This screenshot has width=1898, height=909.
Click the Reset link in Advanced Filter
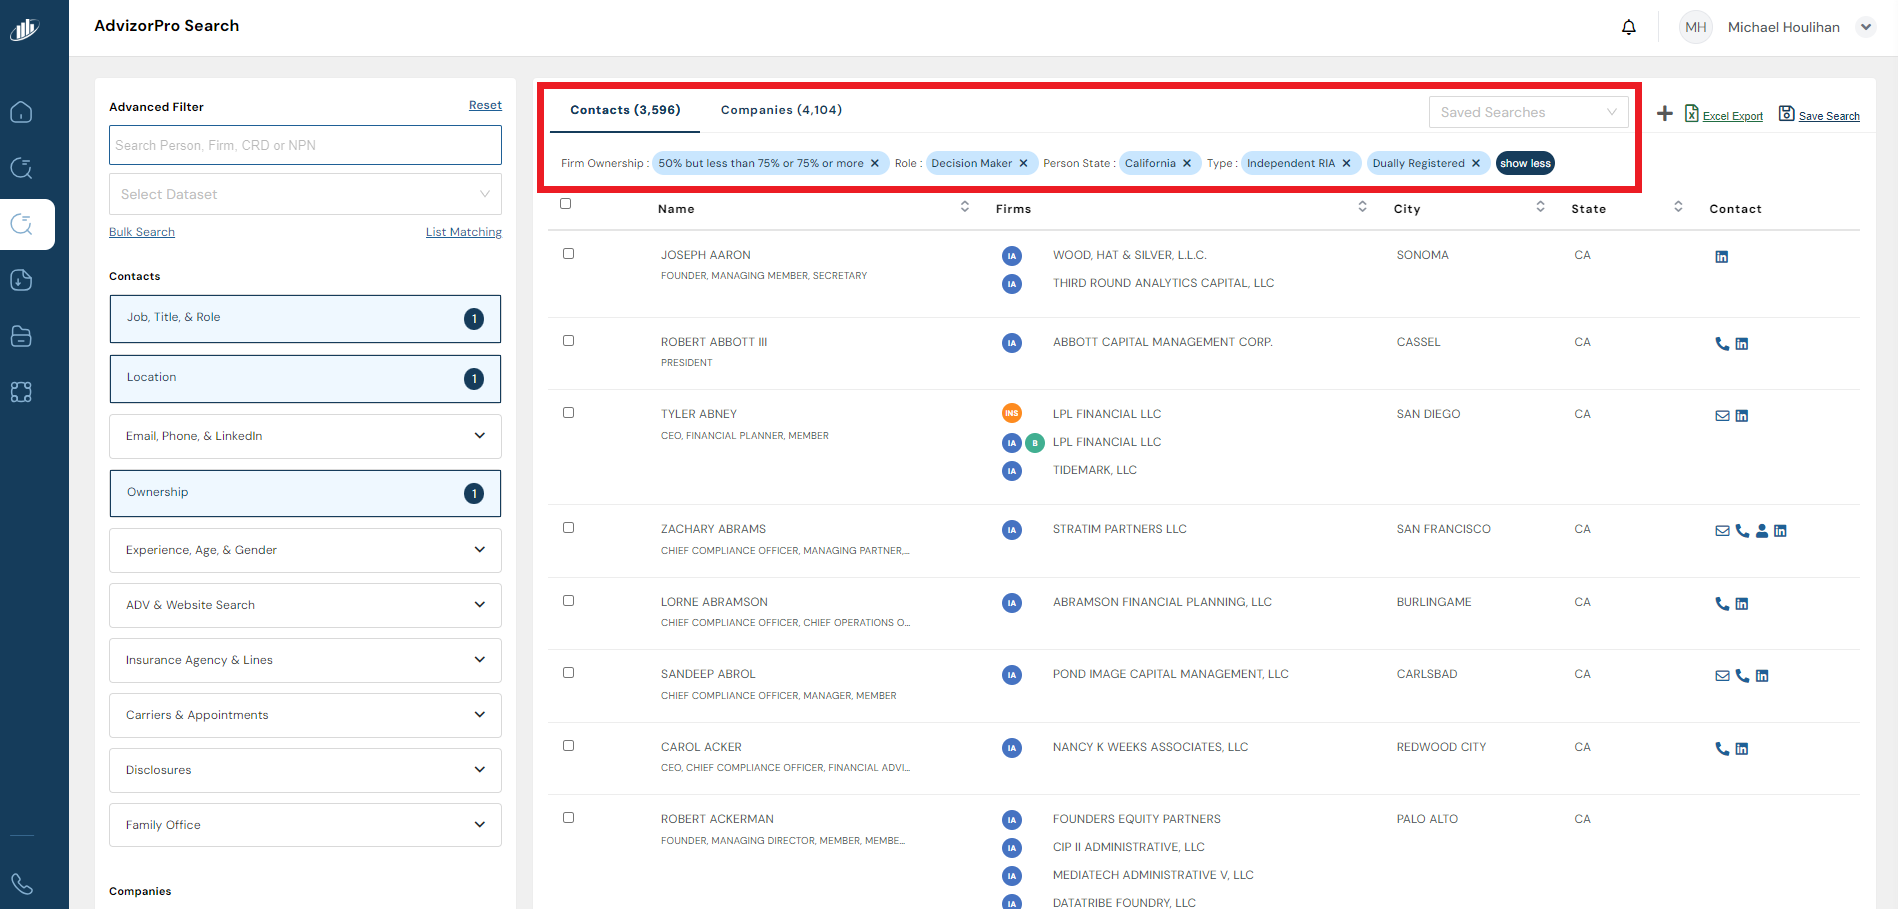[x=485, y=105]
